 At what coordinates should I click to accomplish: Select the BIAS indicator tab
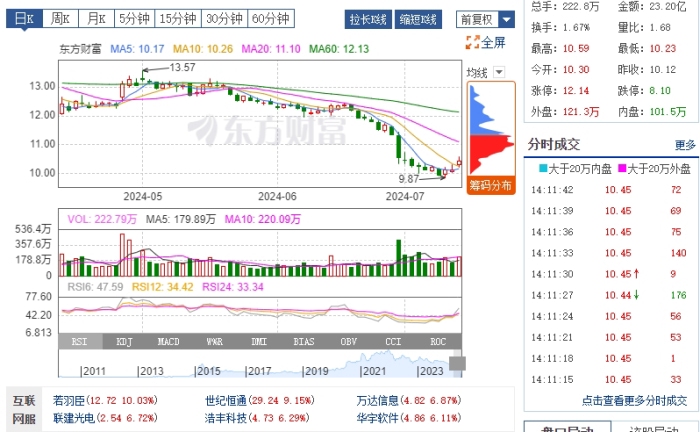[x=304, y=342]
